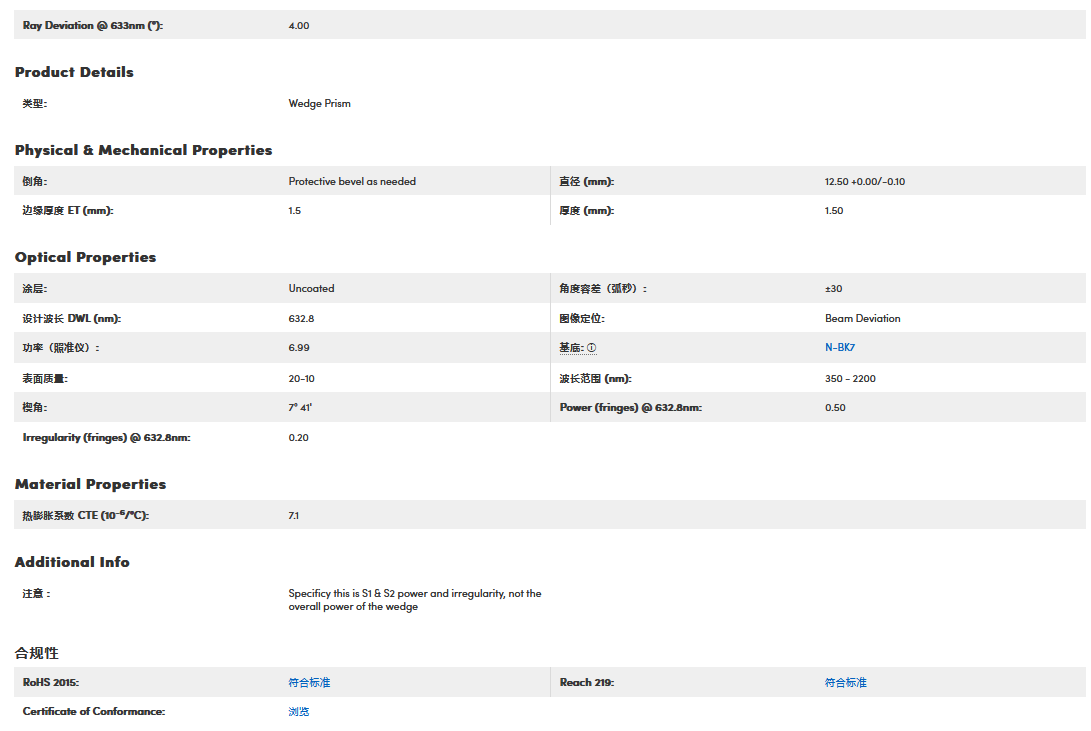Screen dimensions: 1091x731
Task: Click the info icon beside 基底
Action: [x=592, y=348]
